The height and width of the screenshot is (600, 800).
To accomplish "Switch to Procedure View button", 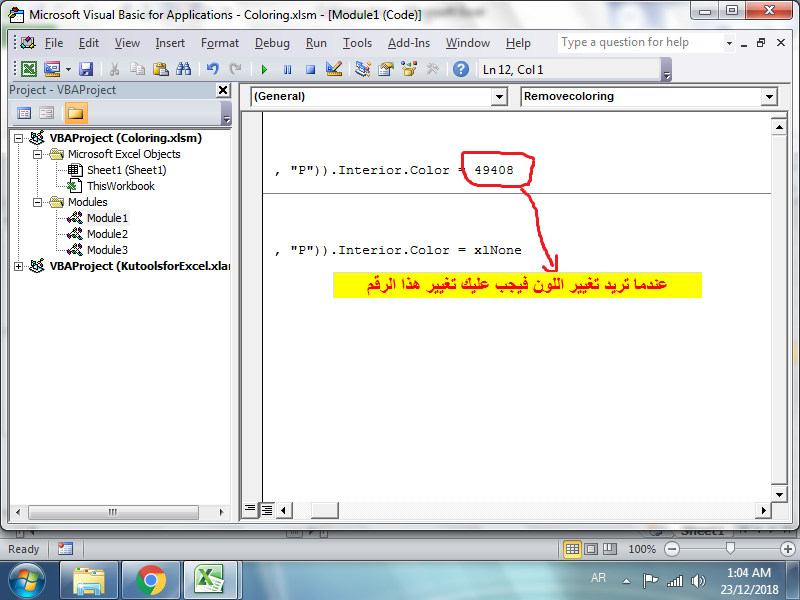I will 250,509.
